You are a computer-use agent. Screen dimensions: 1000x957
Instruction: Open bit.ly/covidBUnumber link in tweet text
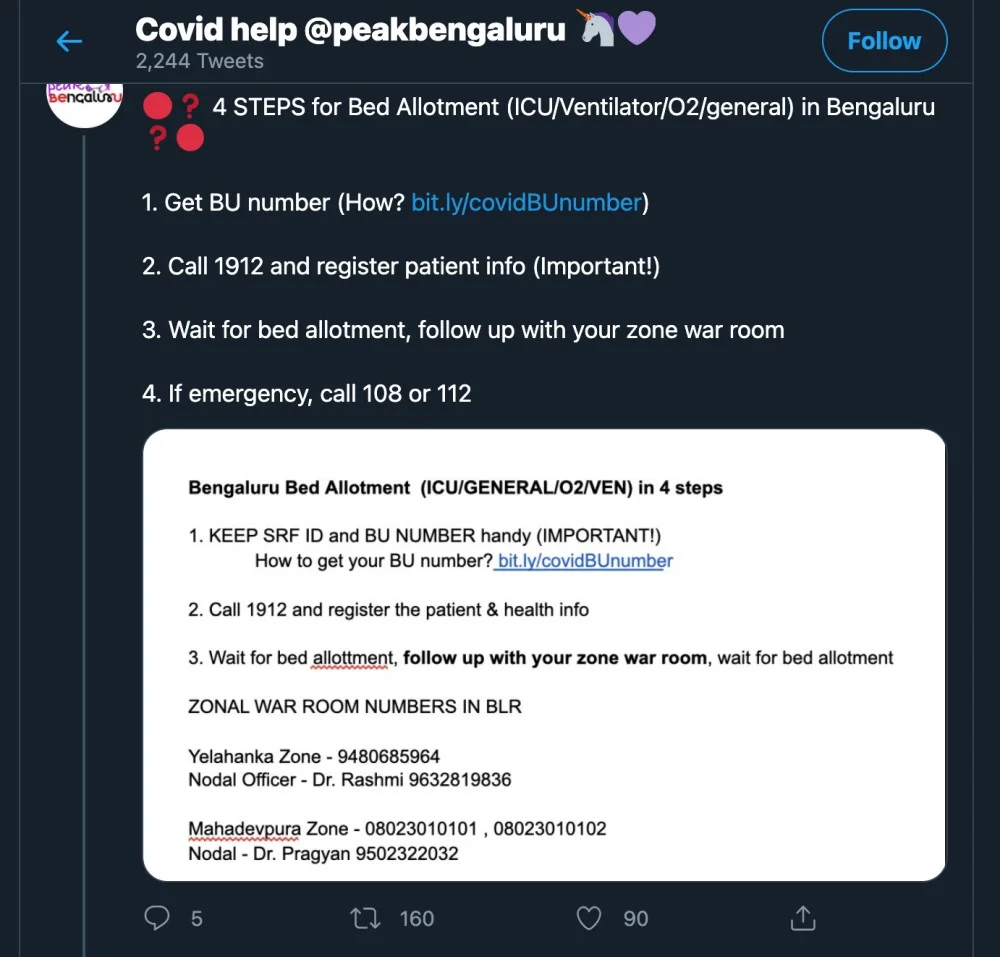click(x=526, y=202)
